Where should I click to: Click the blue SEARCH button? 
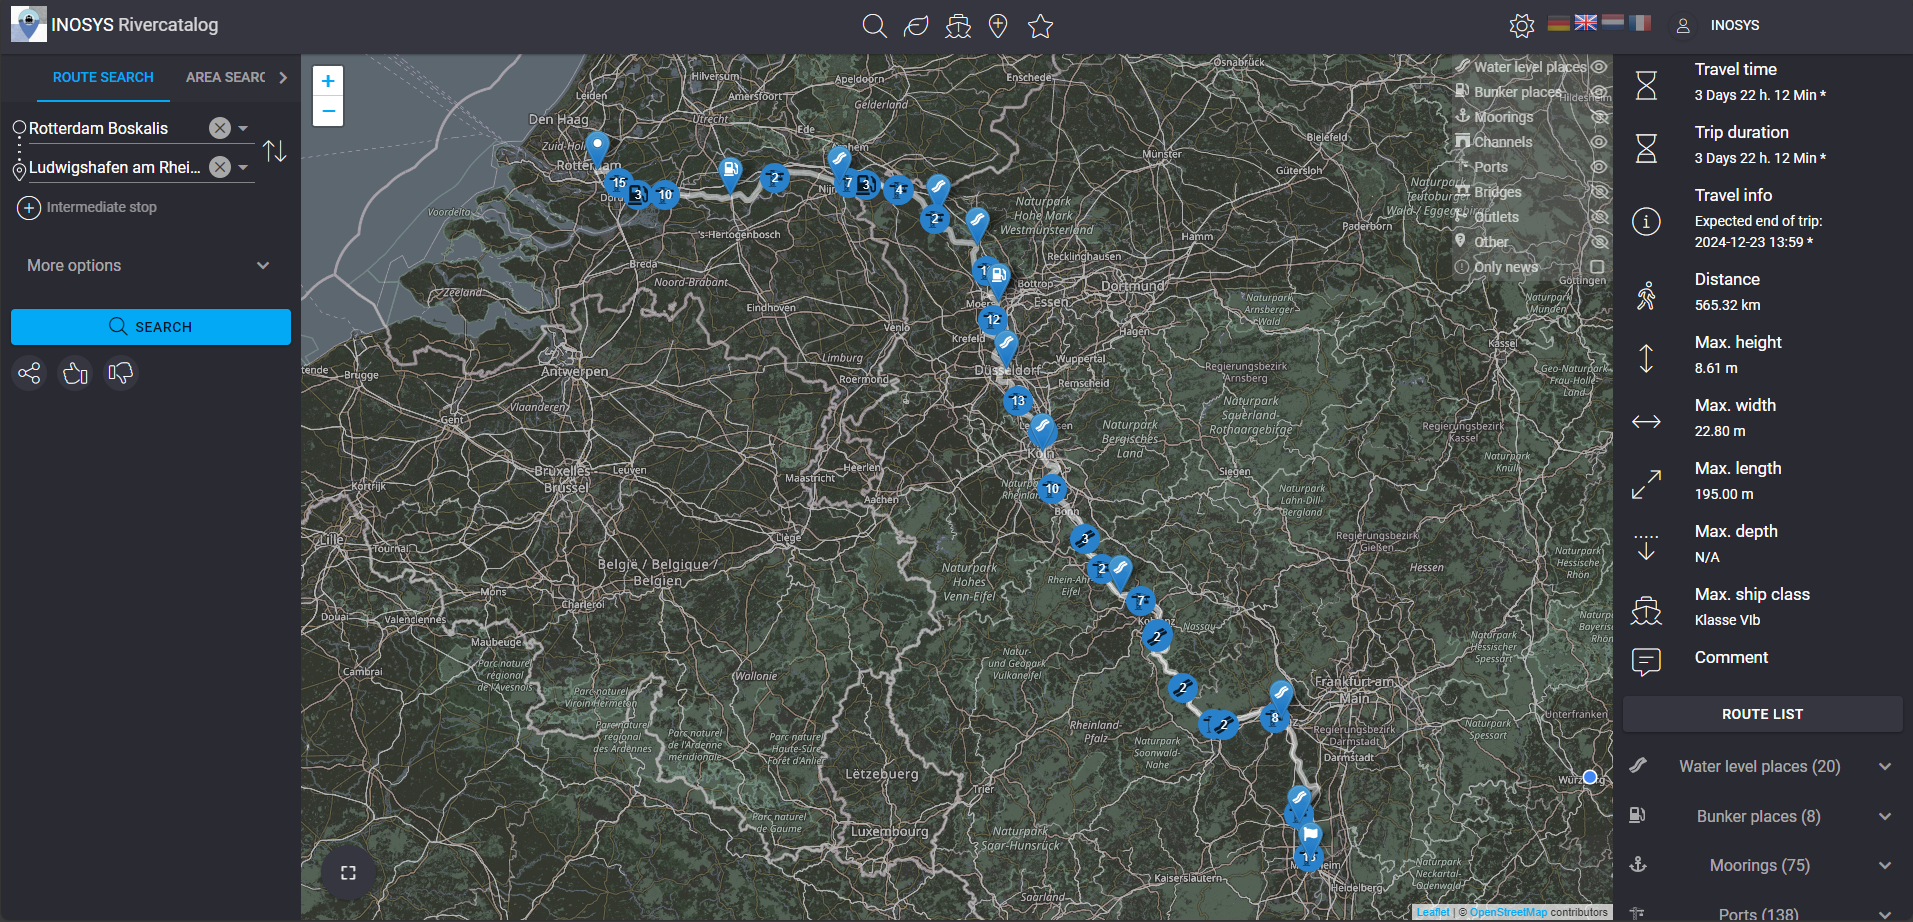tap(151, 327)
